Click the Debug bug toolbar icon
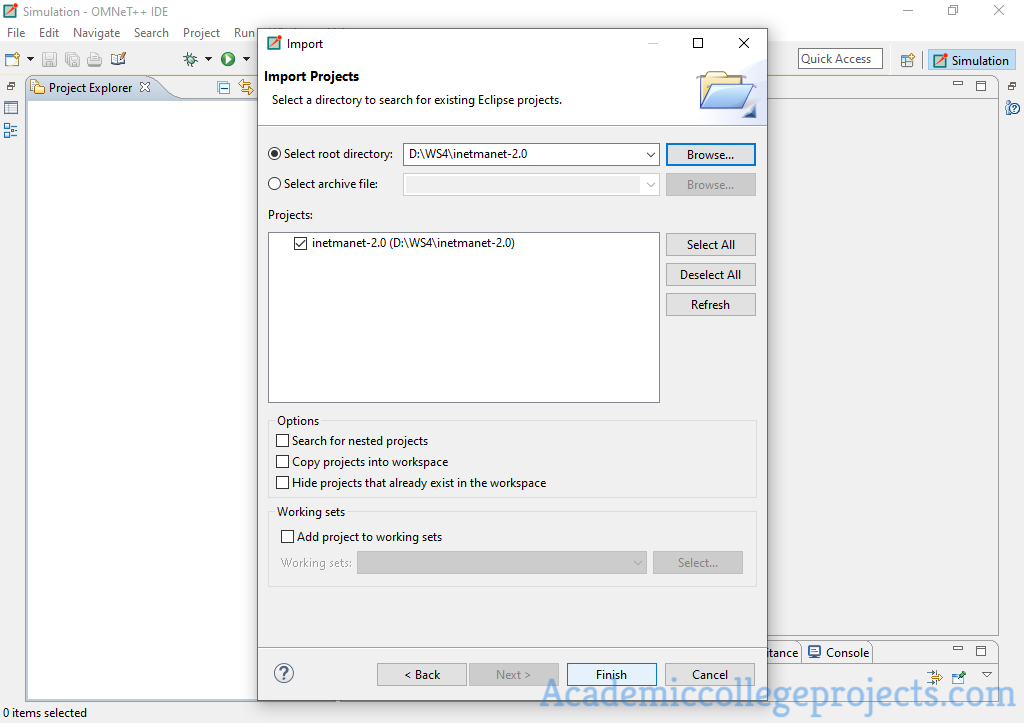1024x723 pixels. point(191,59)
